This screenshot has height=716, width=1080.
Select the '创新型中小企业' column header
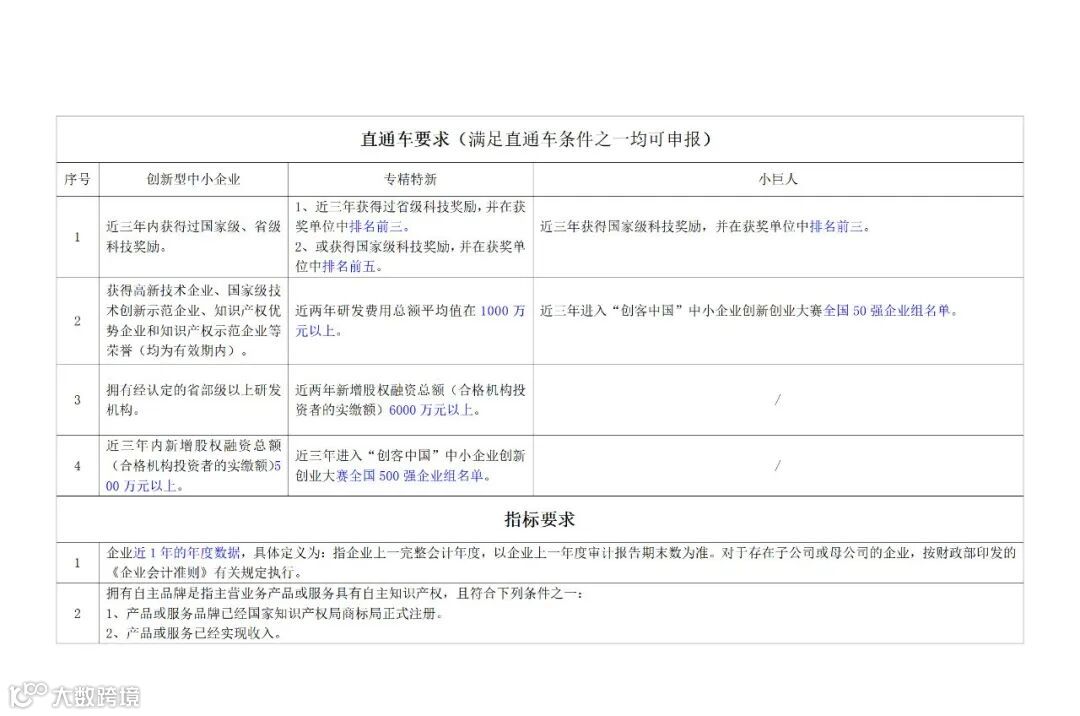[x=194, y=180]
